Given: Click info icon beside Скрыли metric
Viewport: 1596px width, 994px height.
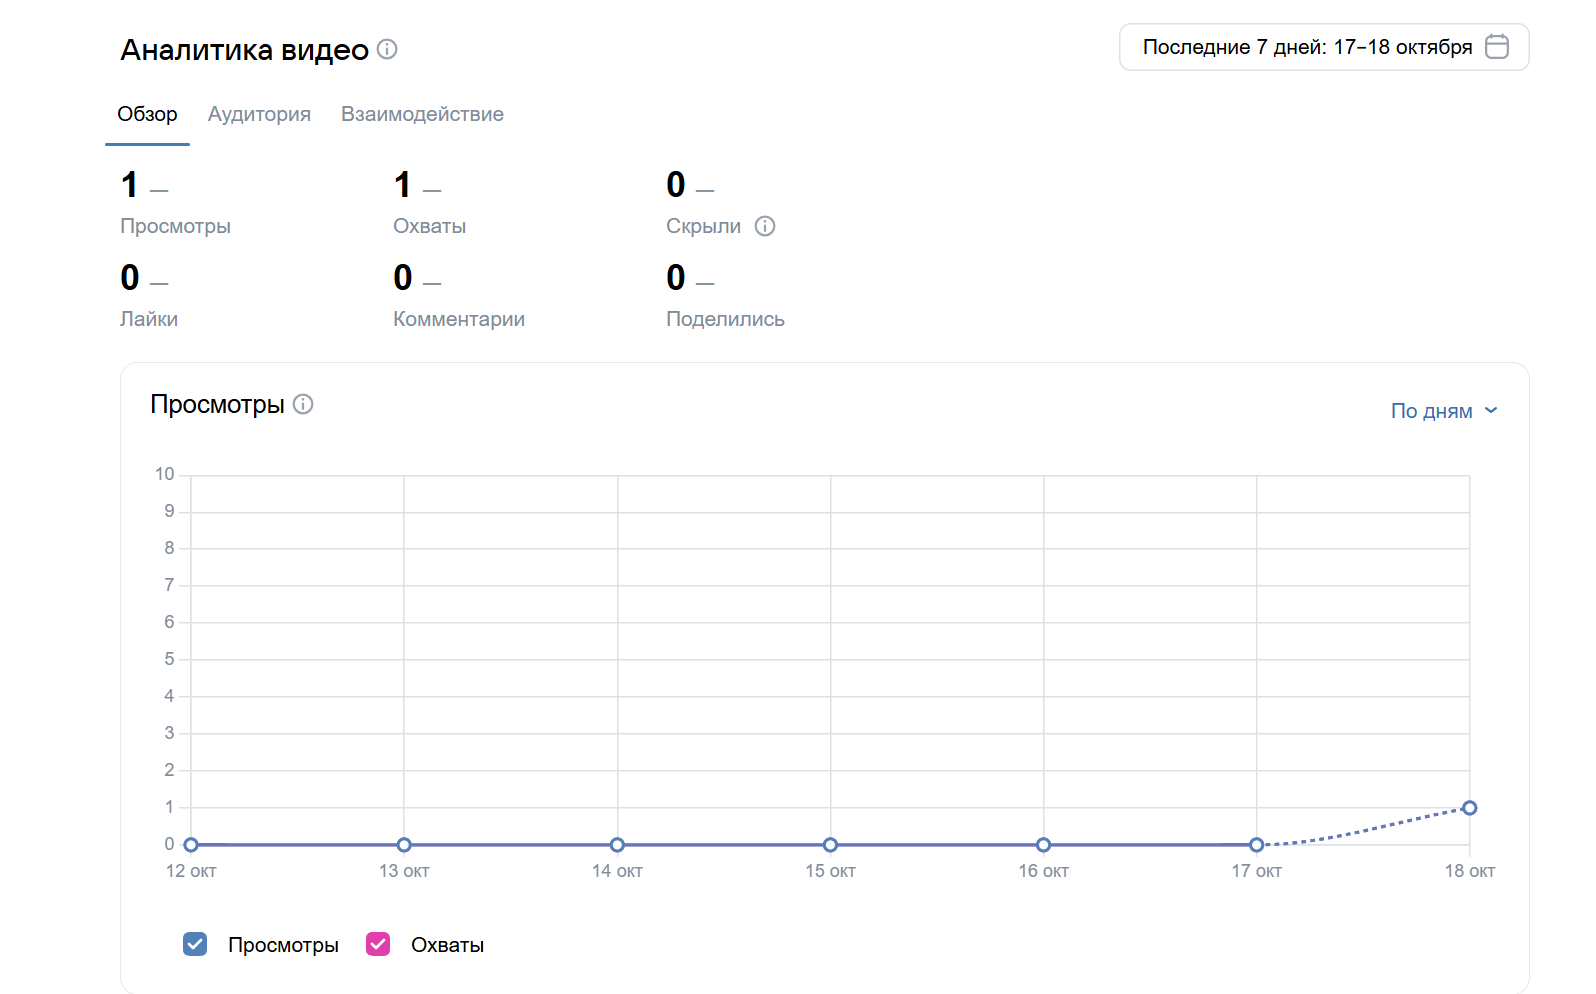Looking at the screenshot, I should [x=765, y=226].
